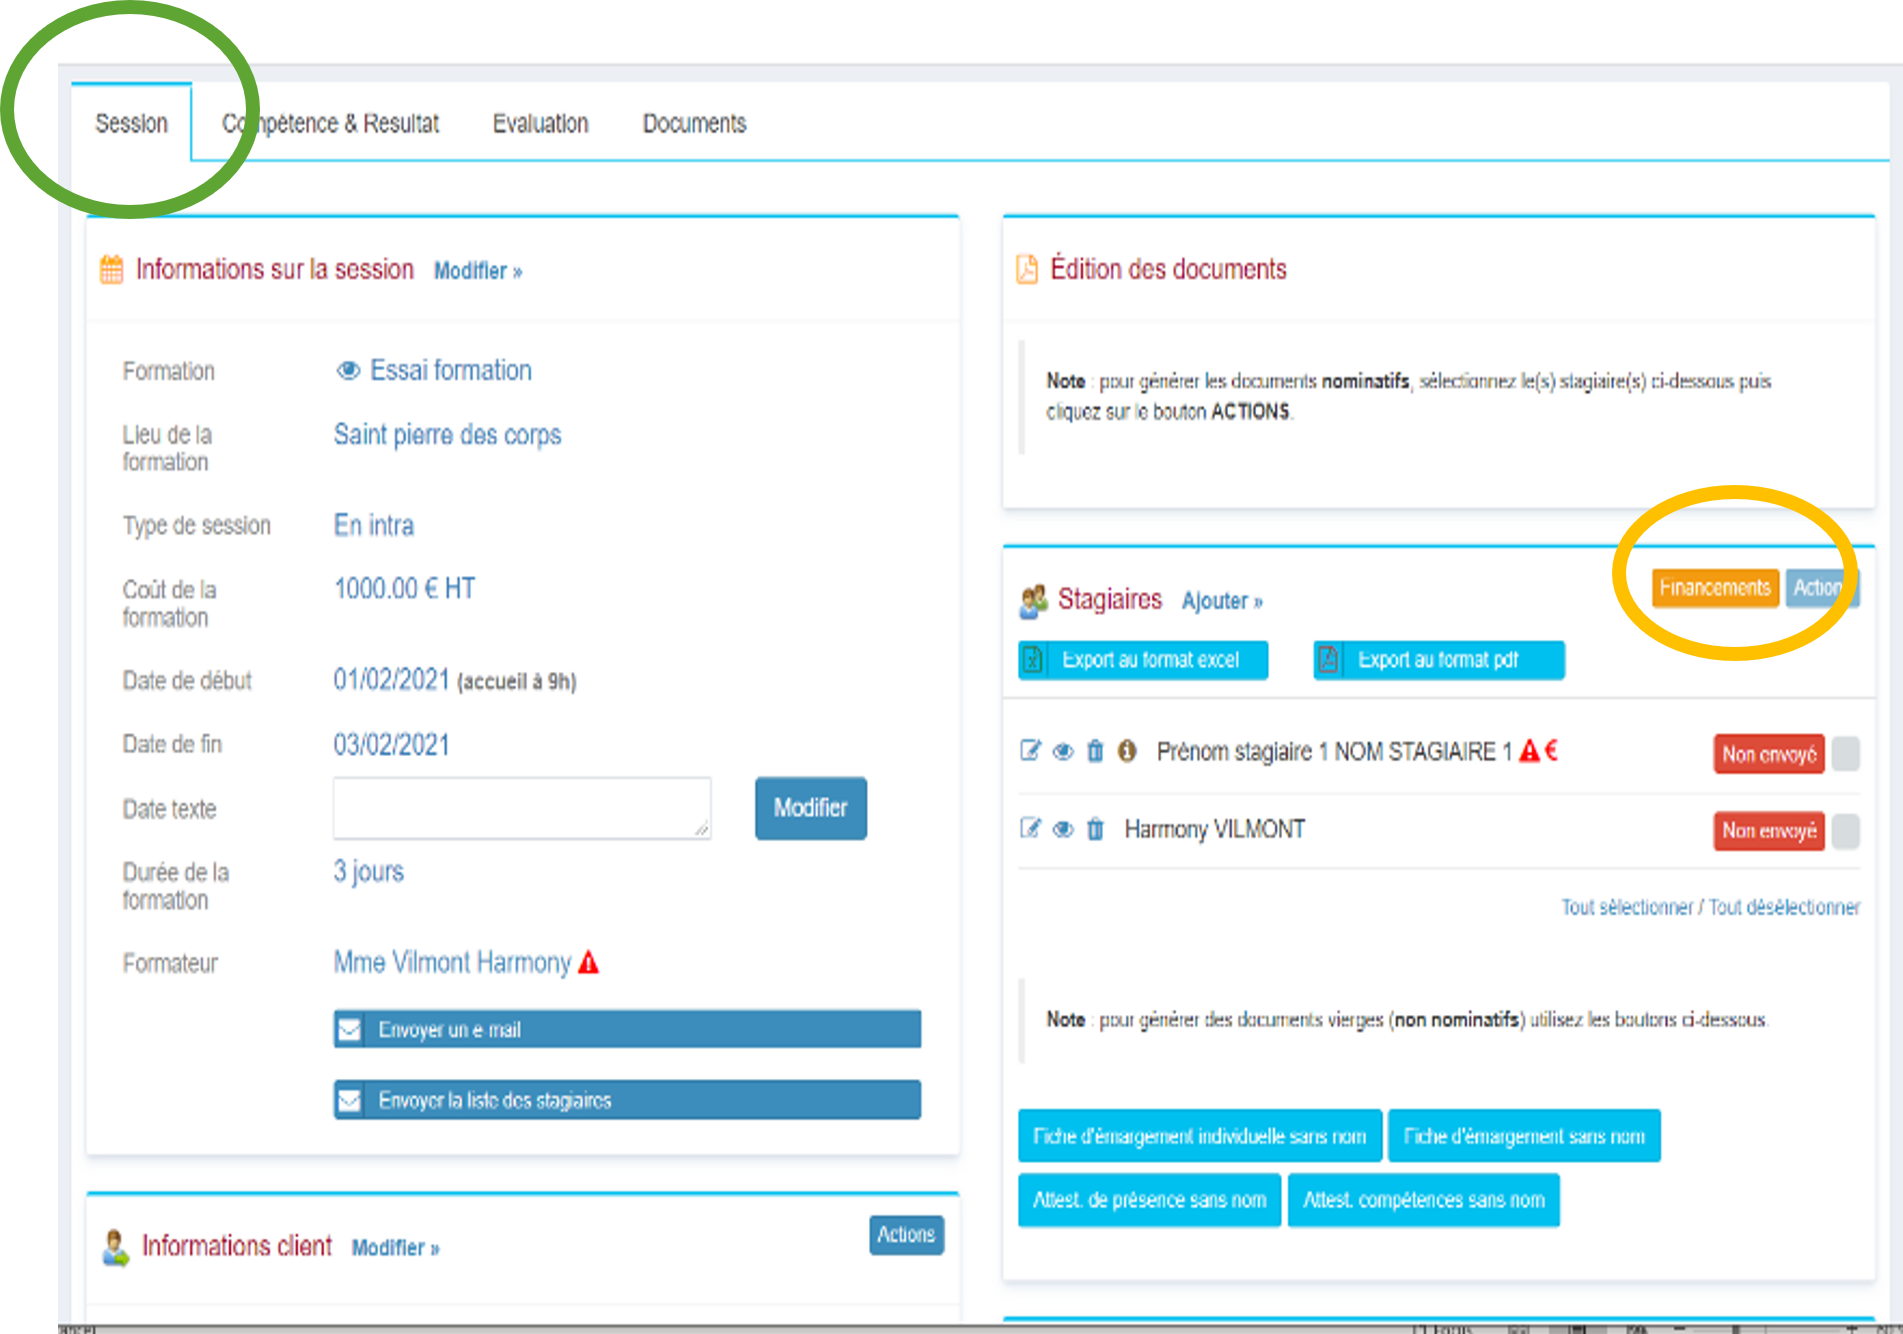The width and height of the screenshot is (1903, 1334).
Task: Click Export au format excel
Action: (1143, 660)
